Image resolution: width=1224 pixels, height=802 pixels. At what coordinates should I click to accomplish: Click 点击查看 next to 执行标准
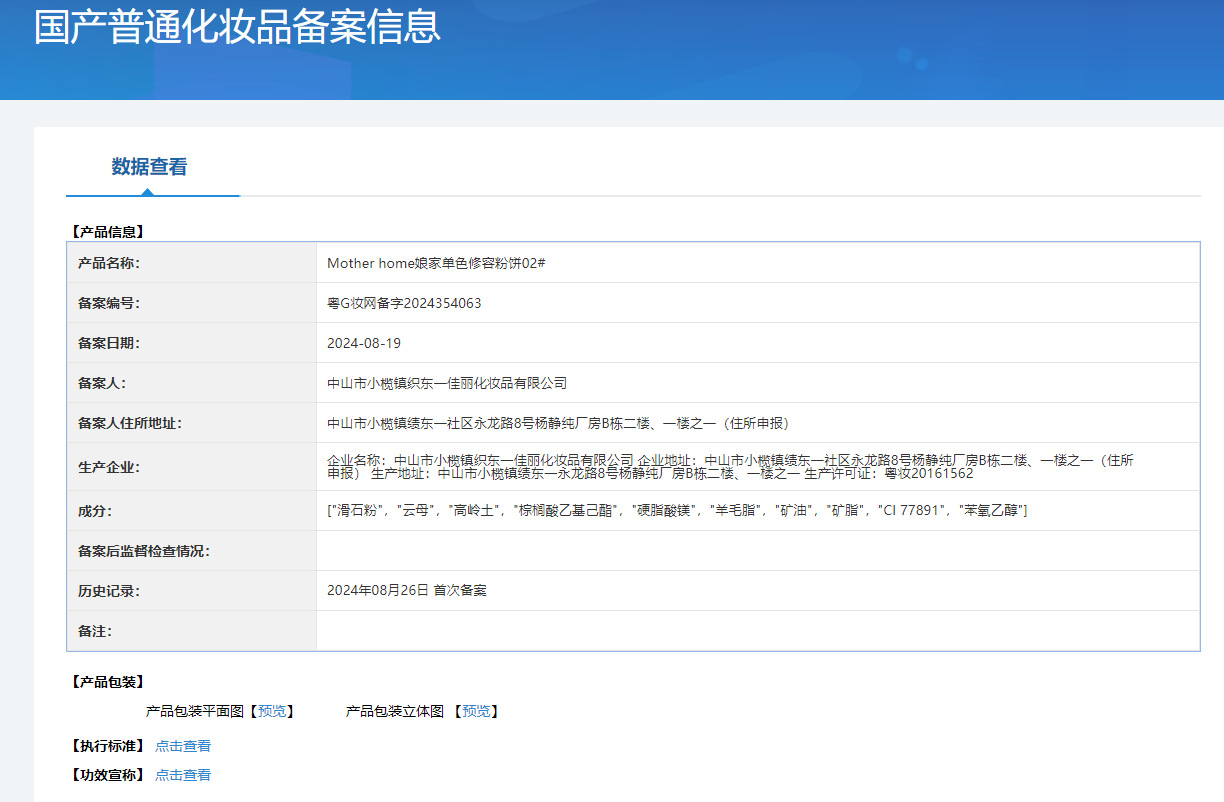[x=183, y=746]
